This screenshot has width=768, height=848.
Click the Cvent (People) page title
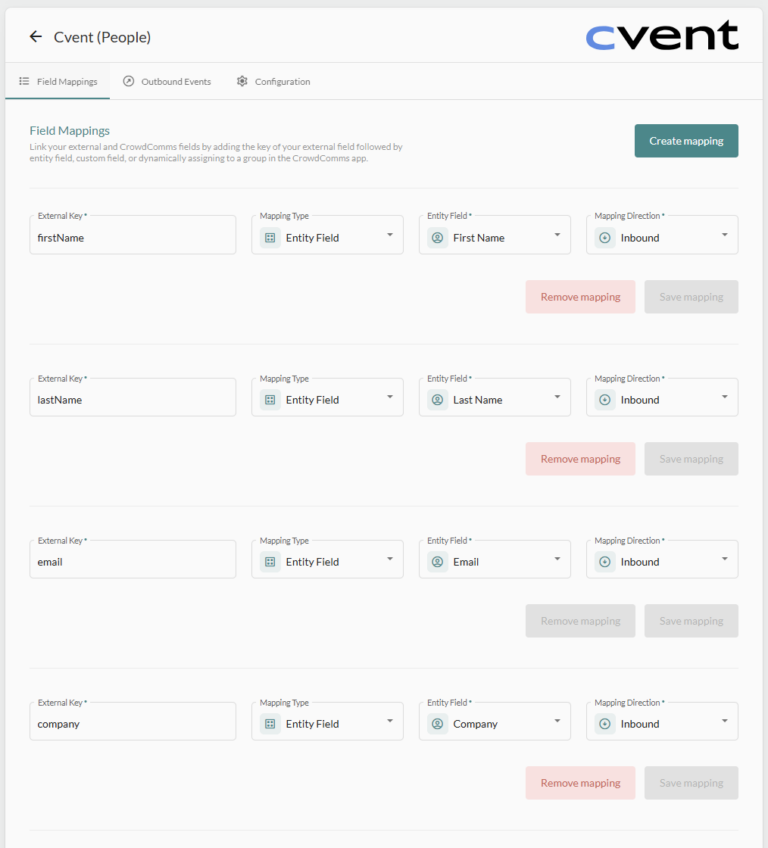coord(102,37)
